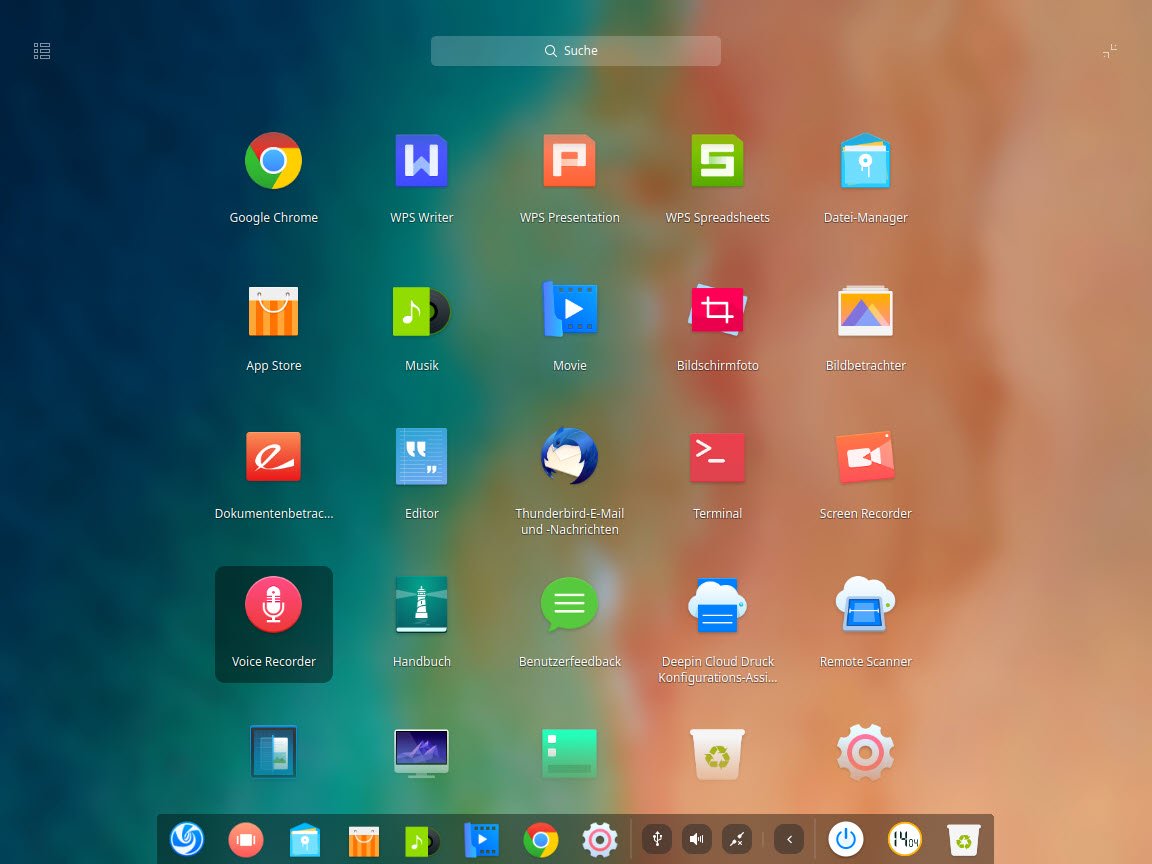Image resolution: width=1152 pixels, height=864 pixels.
Task: Open the Bildschirmfoto screenshot tool
Action: tap(718, 309)
